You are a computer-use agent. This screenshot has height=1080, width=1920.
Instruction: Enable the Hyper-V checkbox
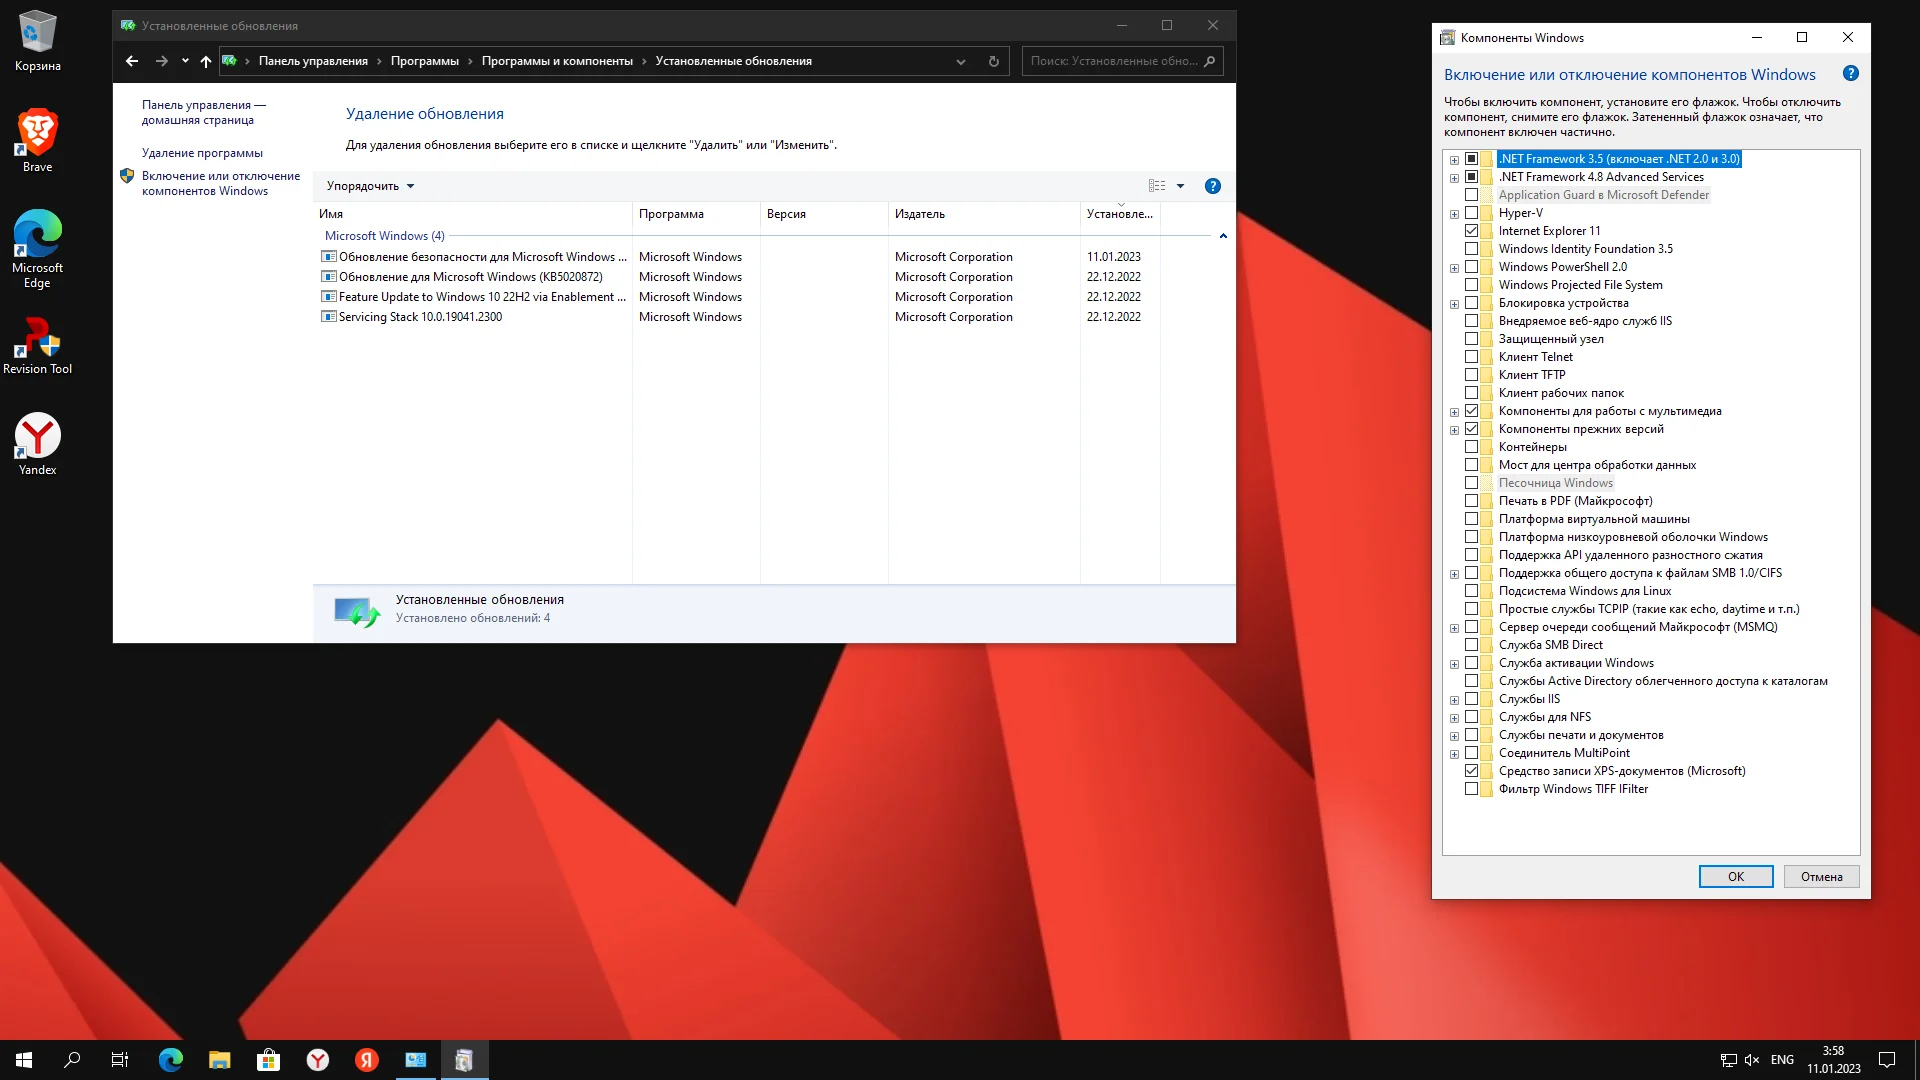click(1471, 213)
